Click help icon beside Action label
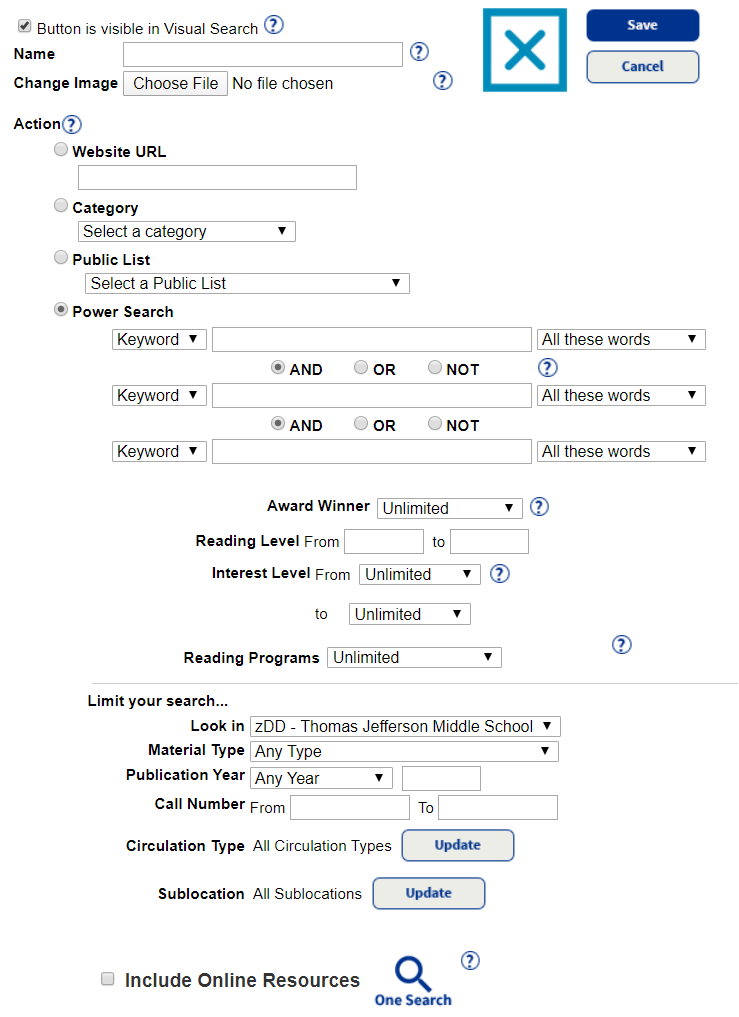Image resolution: width=739 pixels, height=1017 pixels. tap(71, 125)
